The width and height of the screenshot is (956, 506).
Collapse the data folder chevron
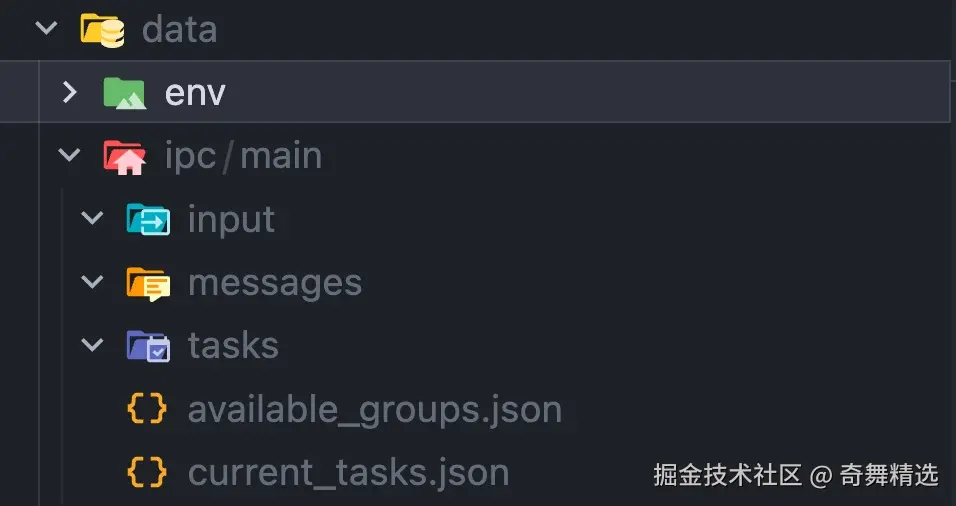46,29
